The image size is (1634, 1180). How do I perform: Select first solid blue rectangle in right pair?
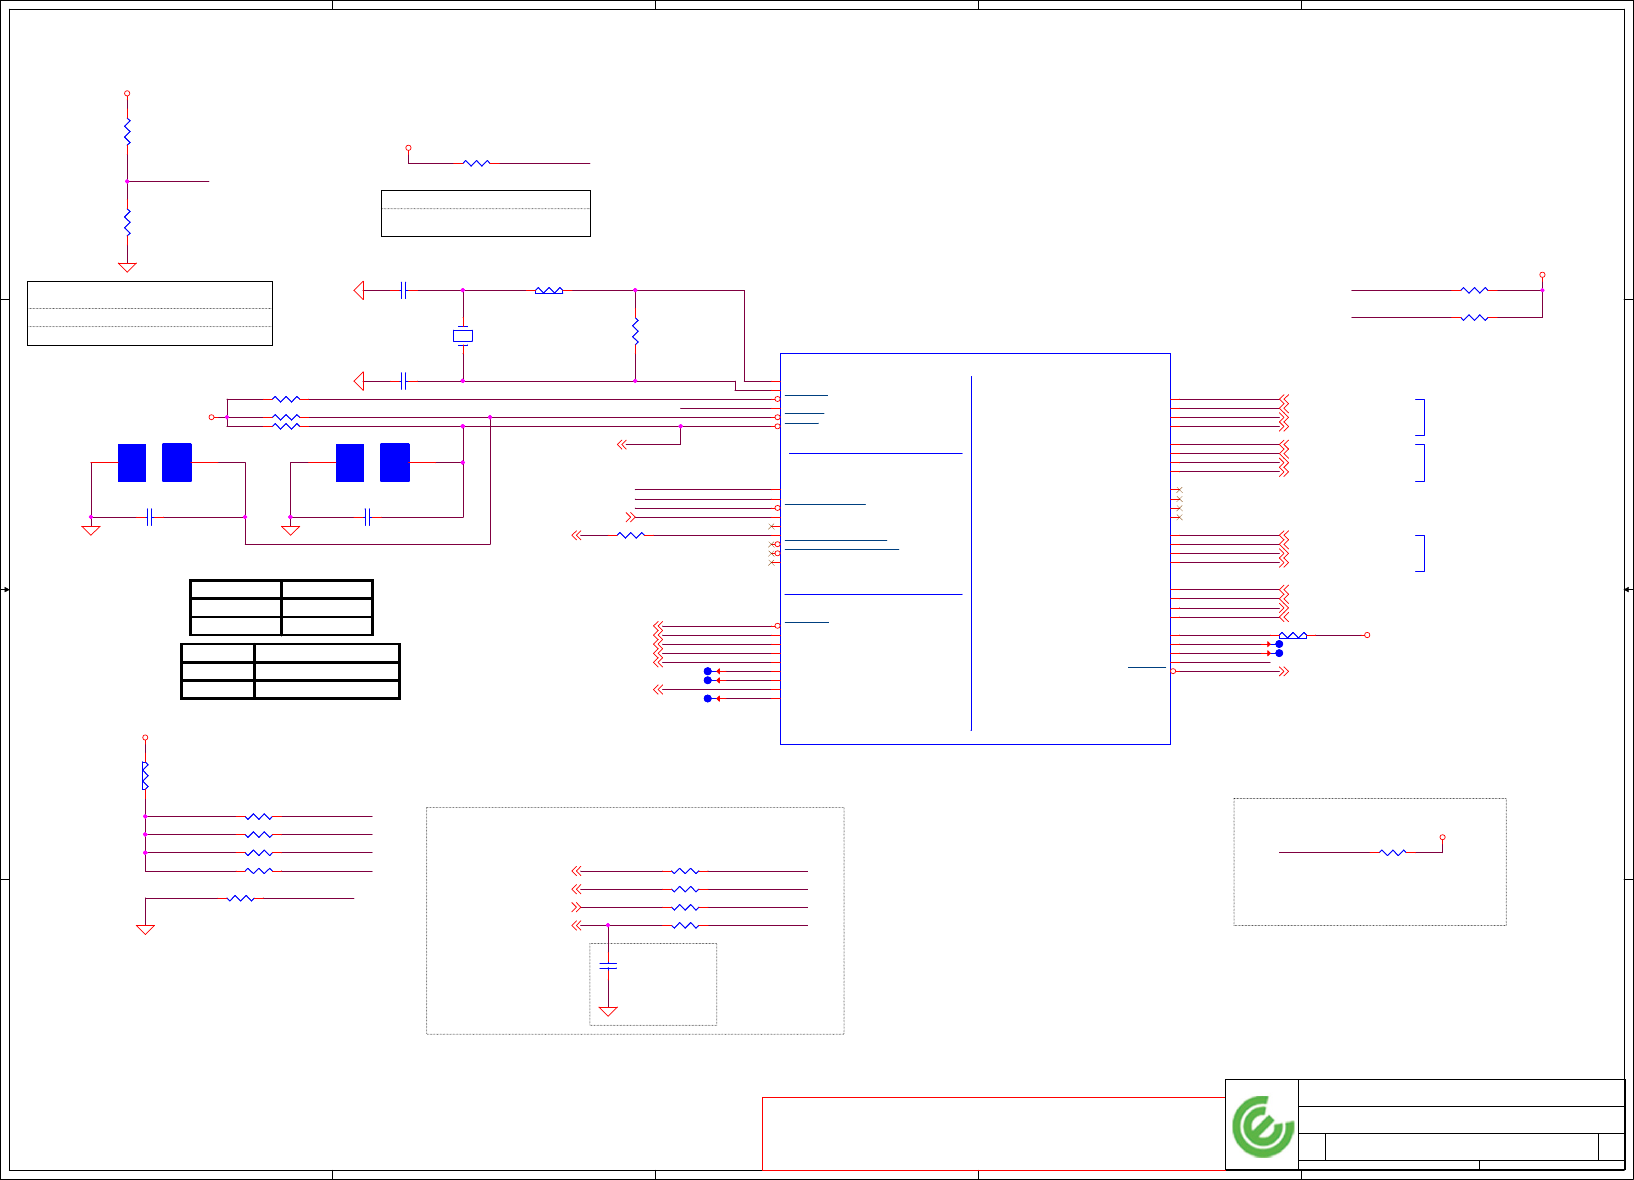(350, 463)
